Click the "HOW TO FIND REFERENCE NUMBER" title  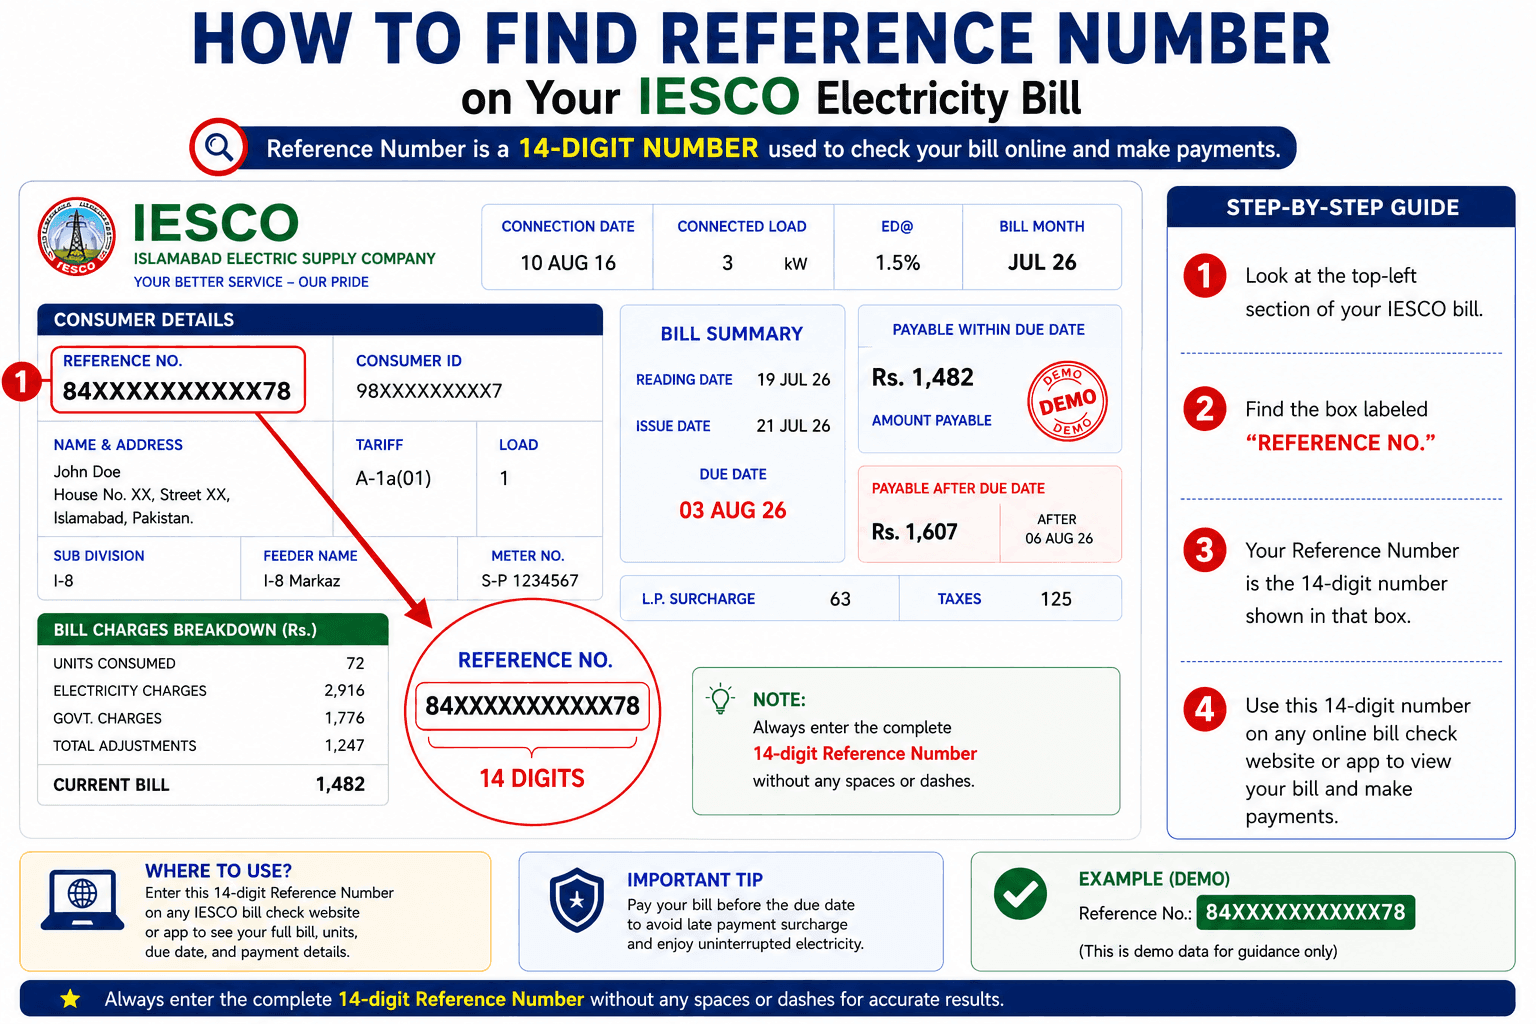[x=761, y=39]
